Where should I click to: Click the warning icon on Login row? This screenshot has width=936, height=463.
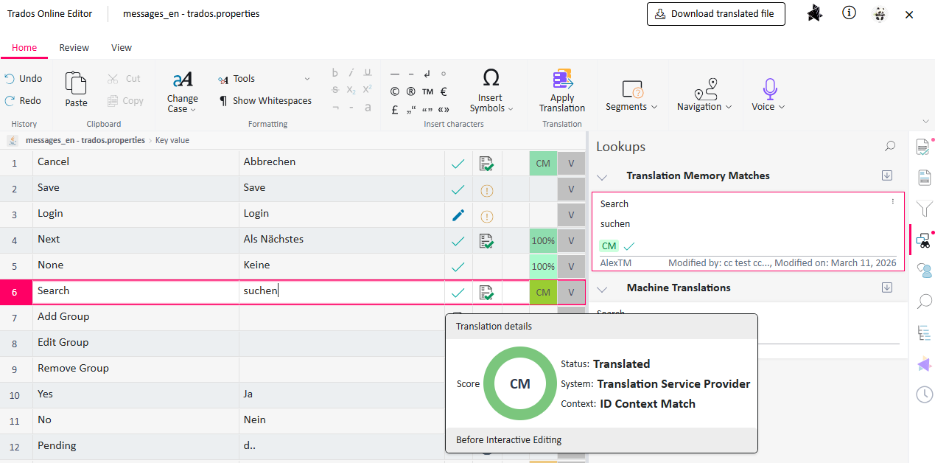click(x=487, y=216)
